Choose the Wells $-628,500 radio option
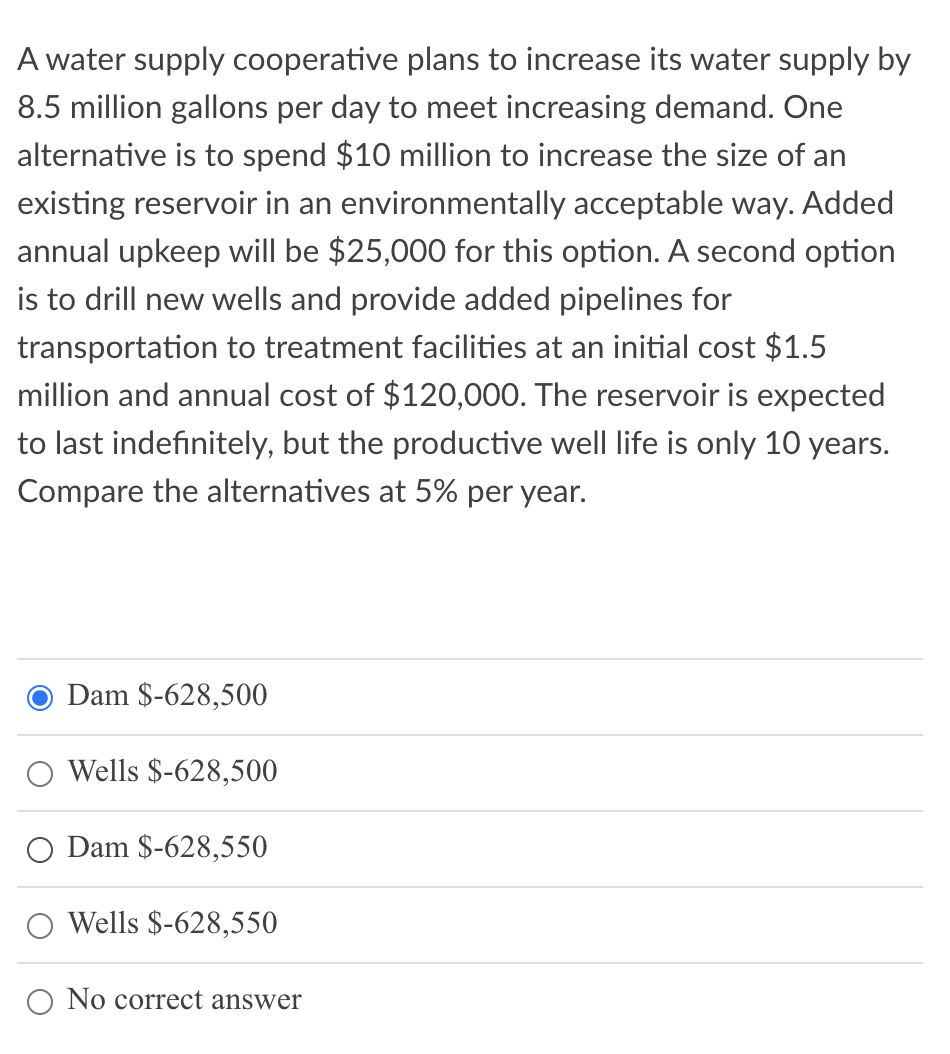Viewport: 950px width, 1054px height. click(x=40, y=774)
